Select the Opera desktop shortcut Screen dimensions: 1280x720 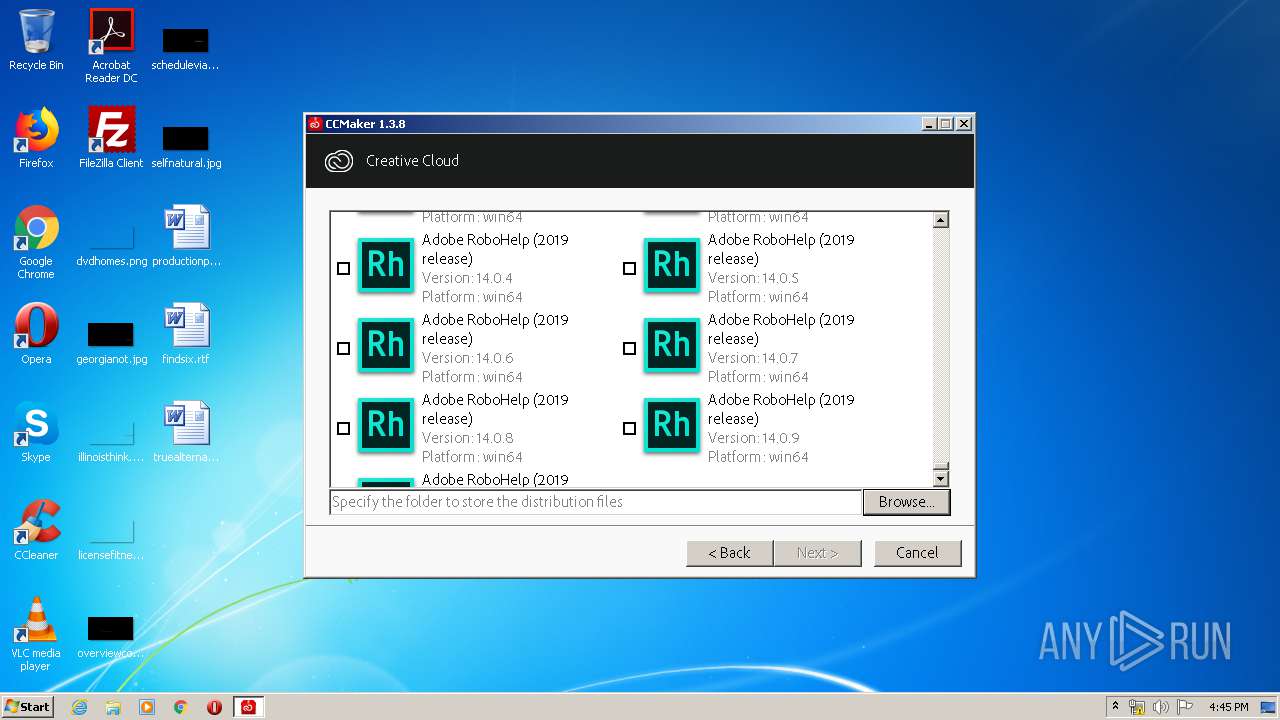pos(36,334)
